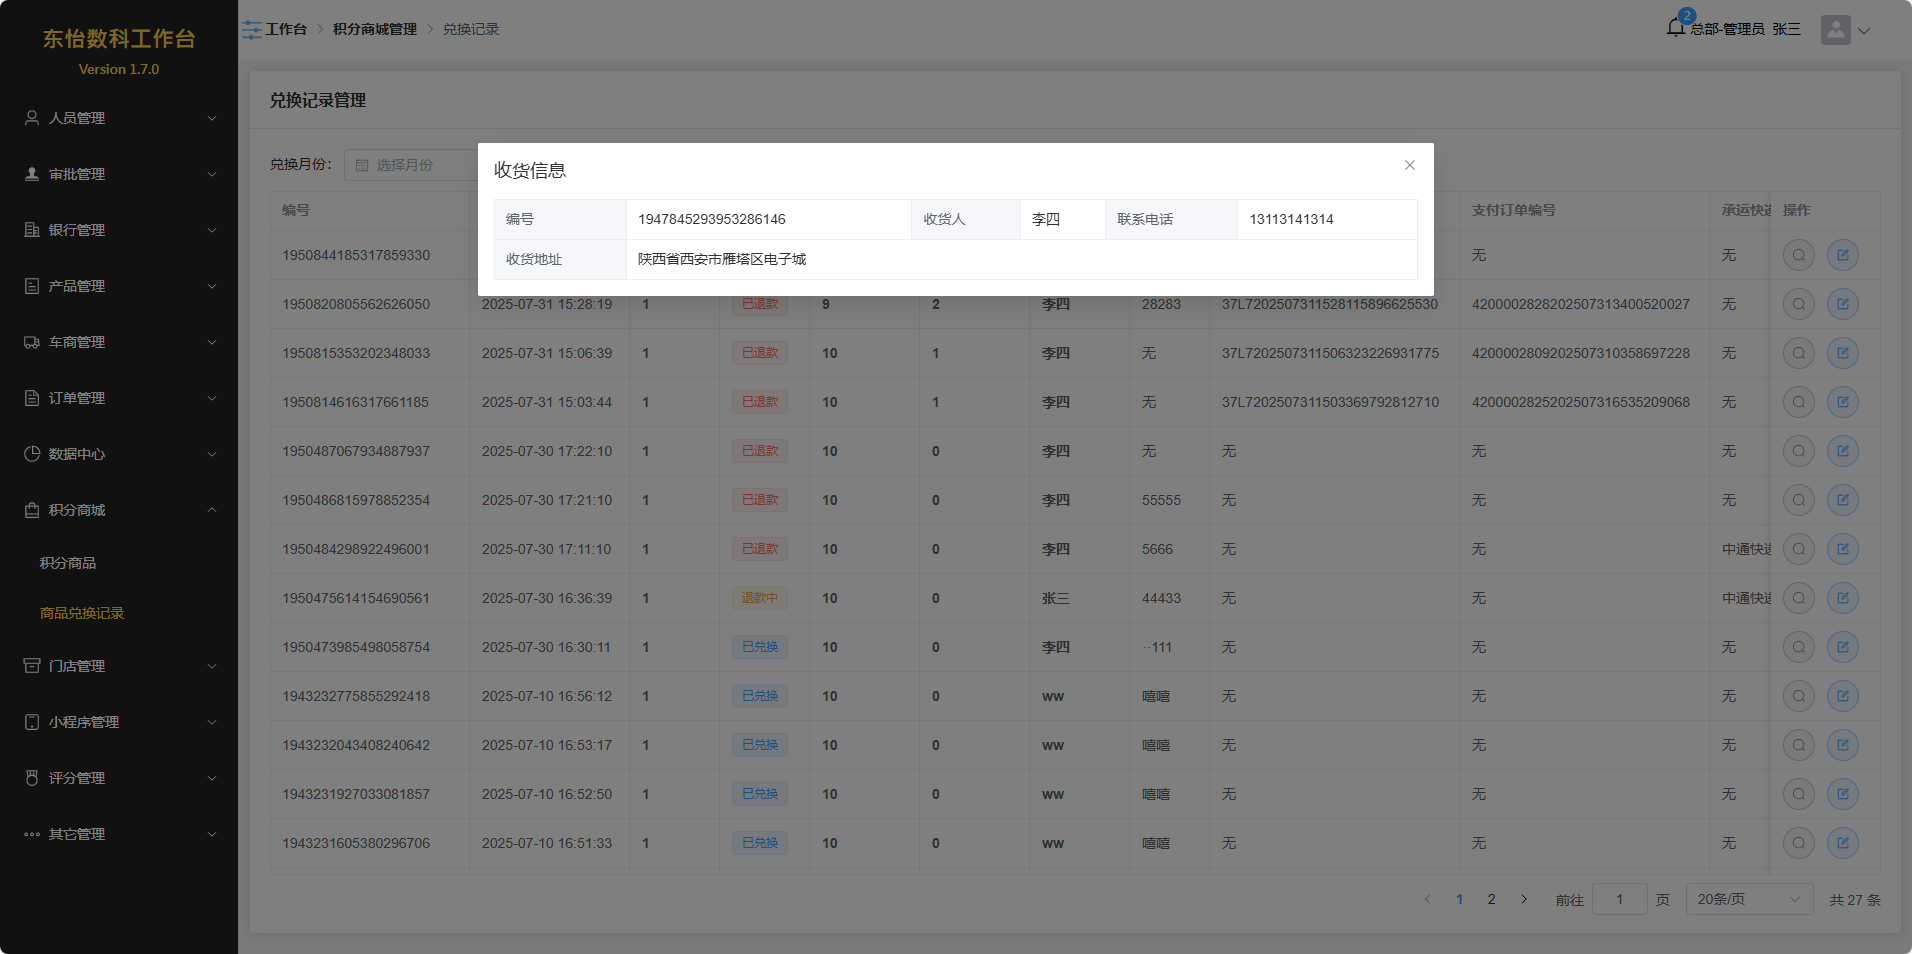Toggle the sidebar collapse icon beside 工作台
This screenshot has height=954, width=1912.
tap(251, 30)
